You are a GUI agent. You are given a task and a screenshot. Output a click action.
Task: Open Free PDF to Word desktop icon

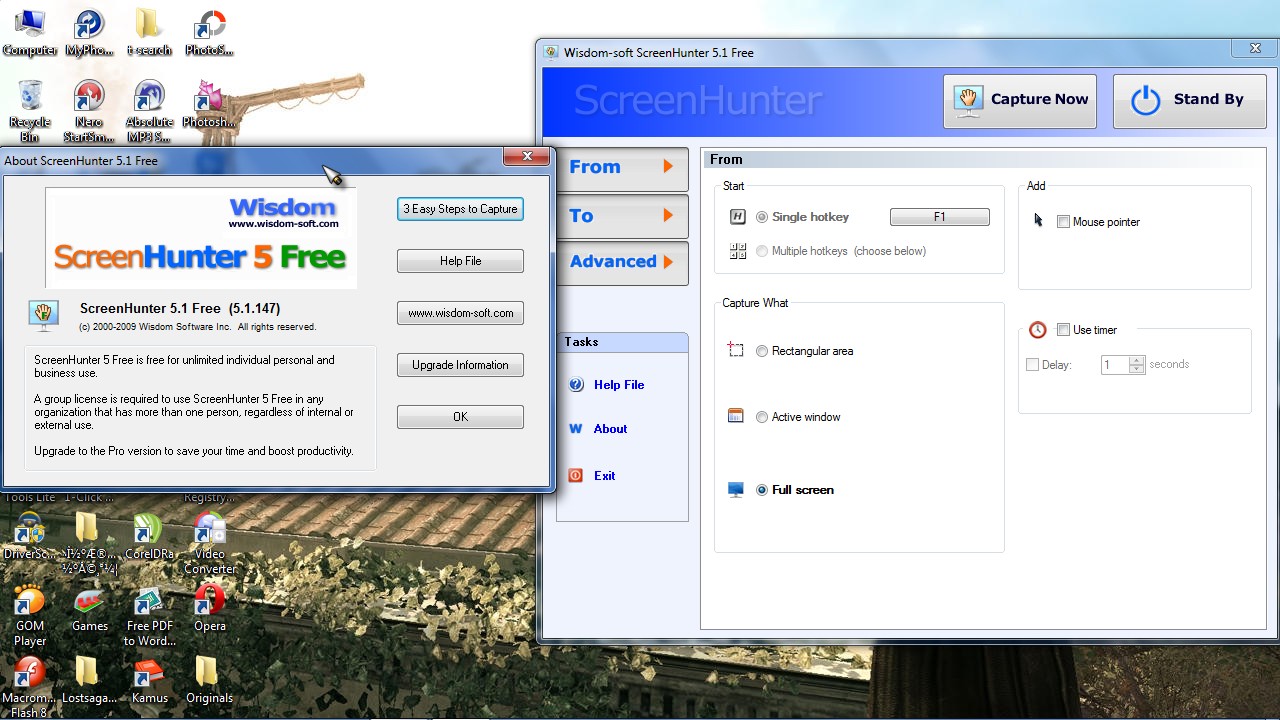(x=149, y=615)
